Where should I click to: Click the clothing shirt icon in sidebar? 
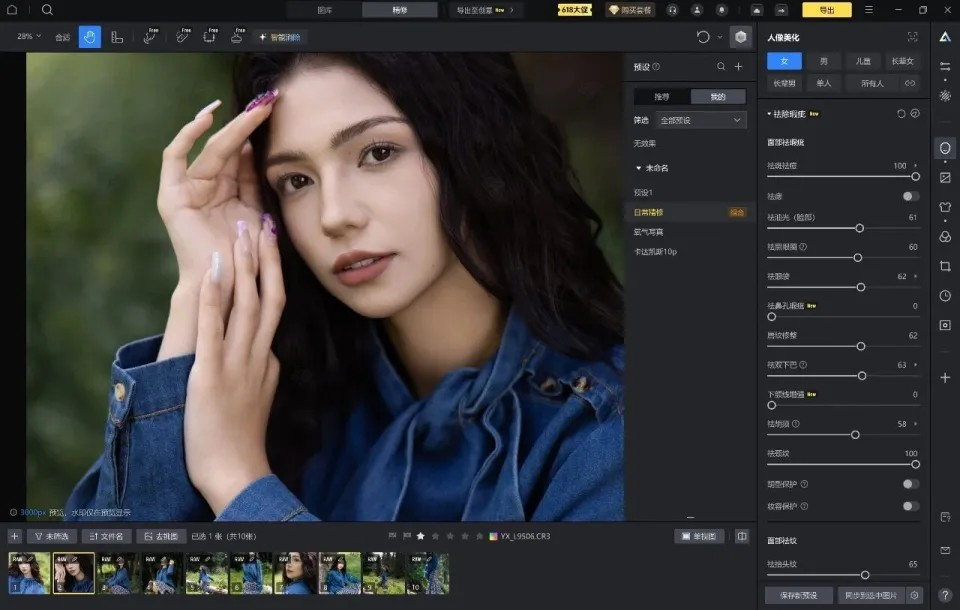[945, 208]
